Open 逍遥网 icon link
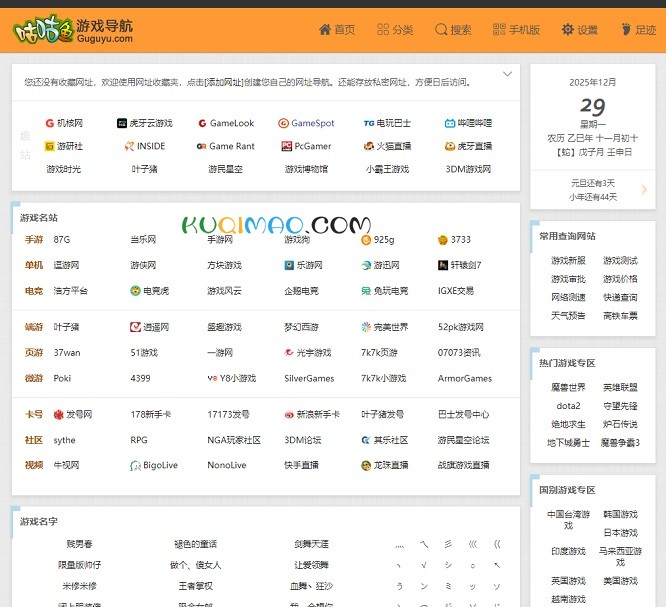 [x=150, y=327]
